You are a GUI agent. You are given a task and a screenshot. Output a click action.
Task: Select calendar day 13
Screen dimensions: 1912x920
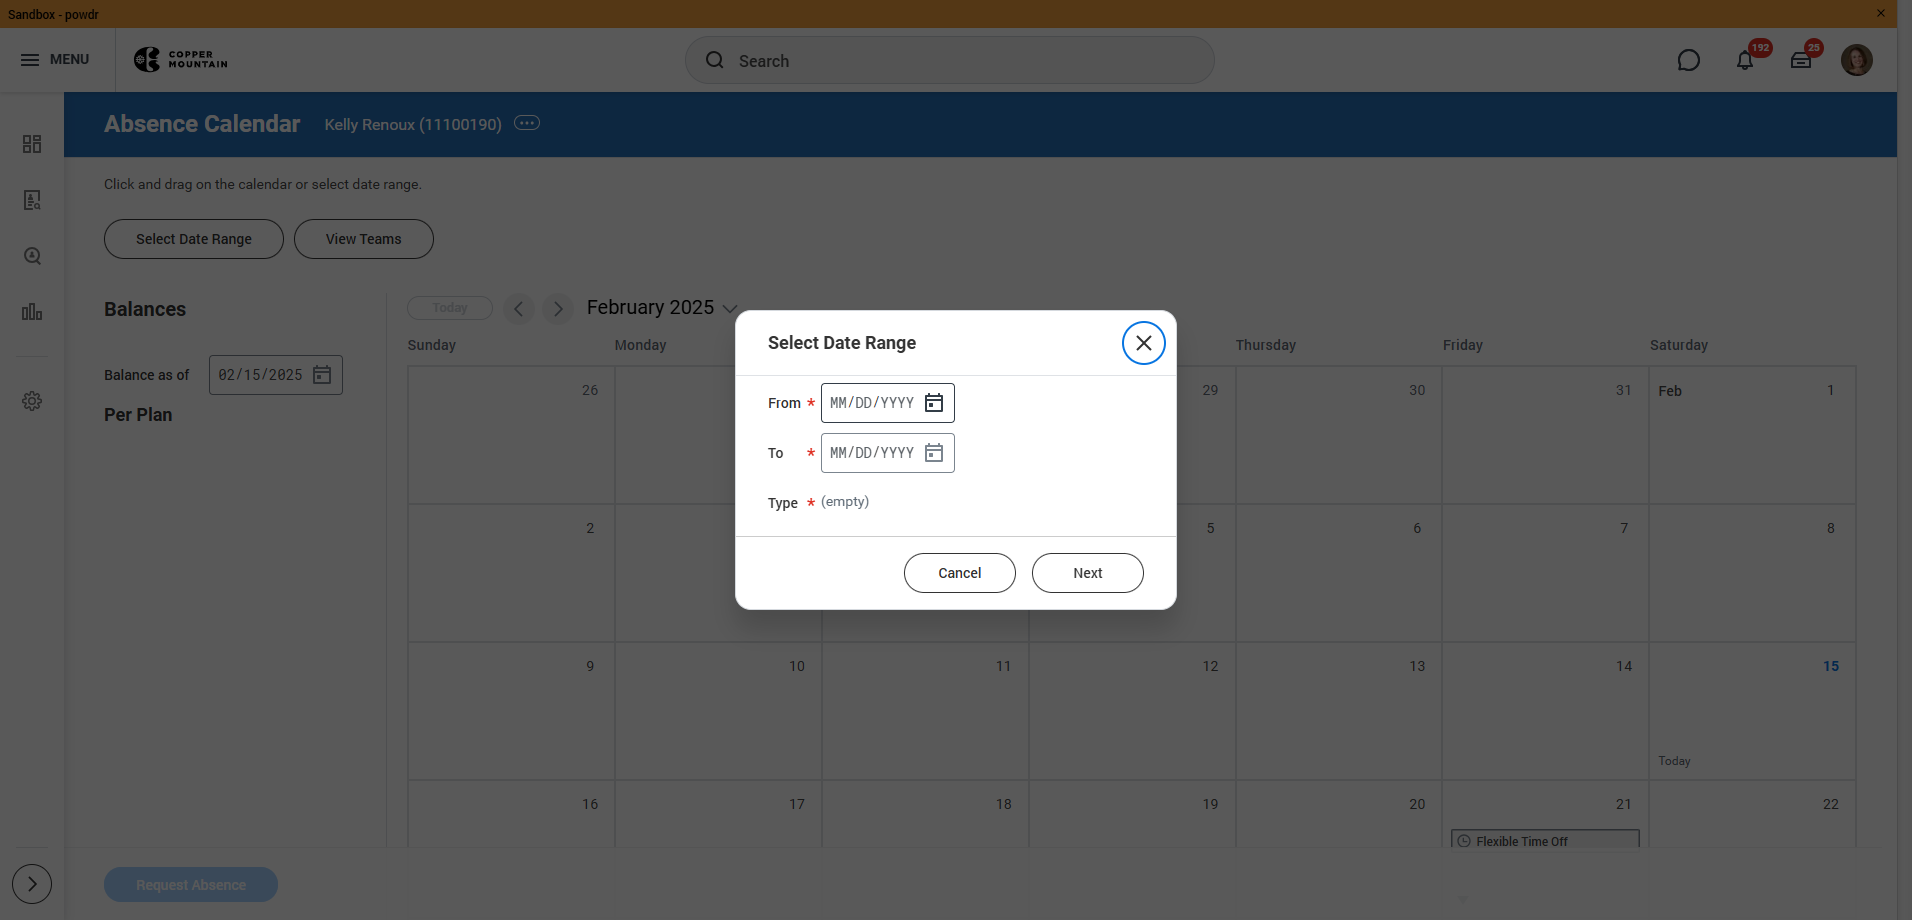(1339, 711)
